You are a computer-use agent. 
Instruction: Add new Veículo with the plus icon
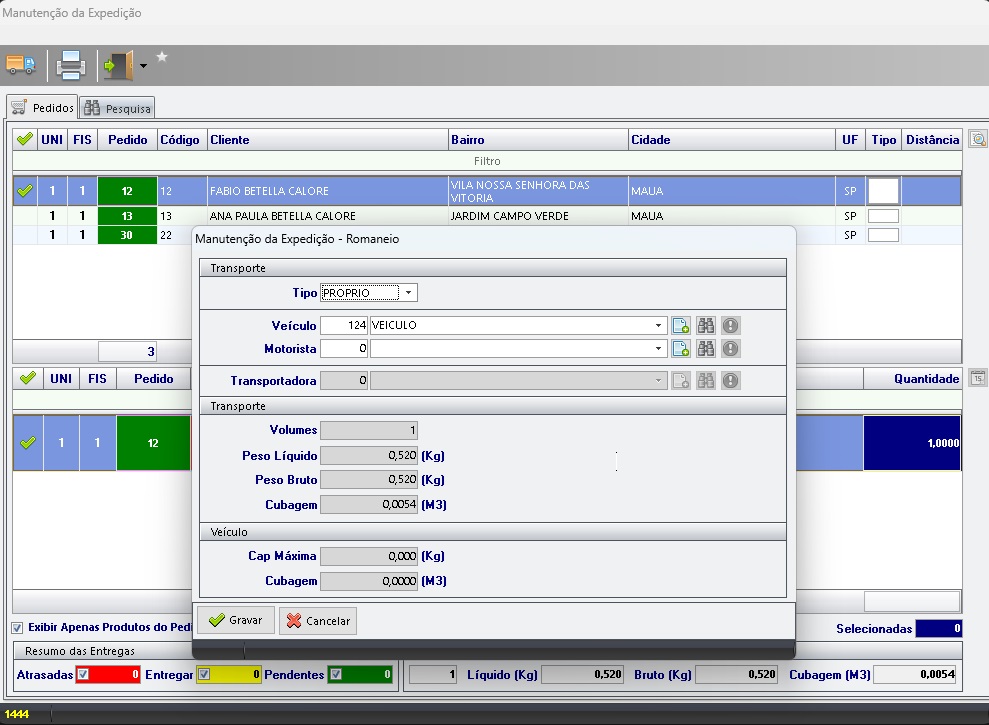click(681, 325)
